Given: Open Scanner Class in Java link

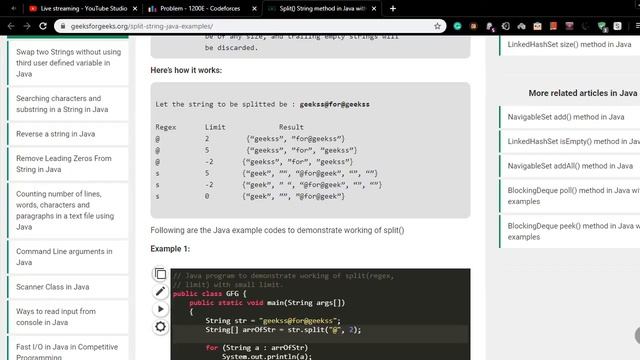Looking at the screenshot, I should (x=53, y=287).
